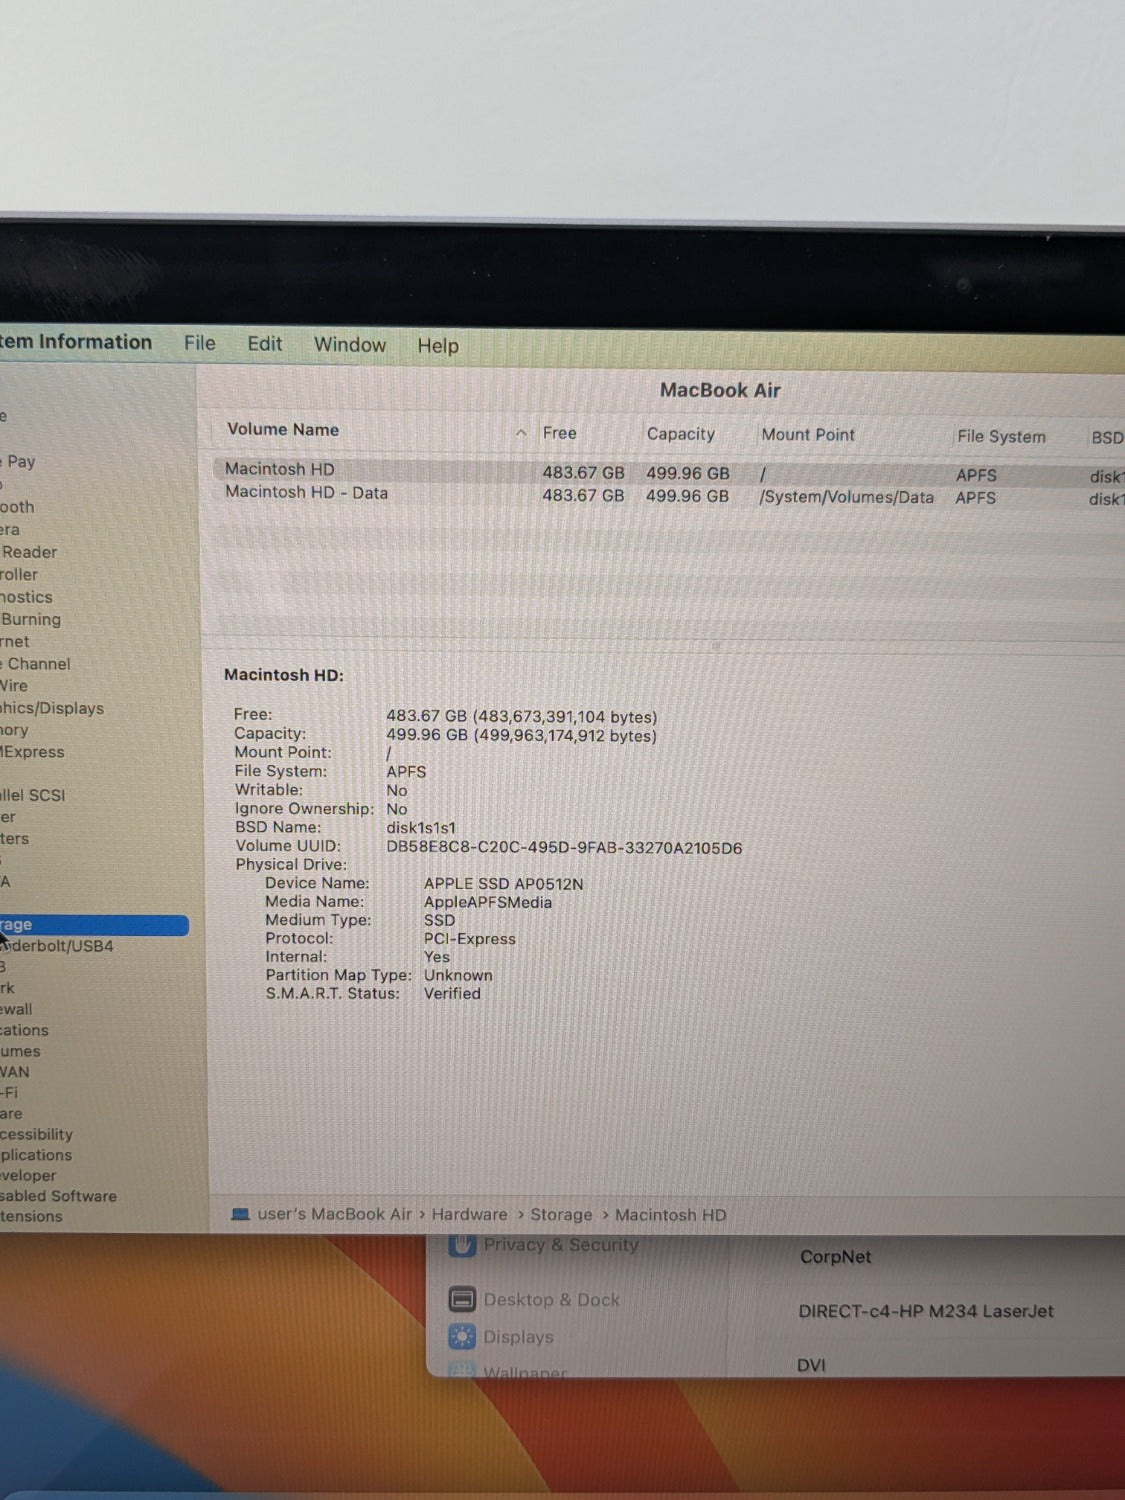The image size is (1125, 1500).
Task: Click the /System/Volumes/Data mount point cell
Action: [x=846, y=497]
